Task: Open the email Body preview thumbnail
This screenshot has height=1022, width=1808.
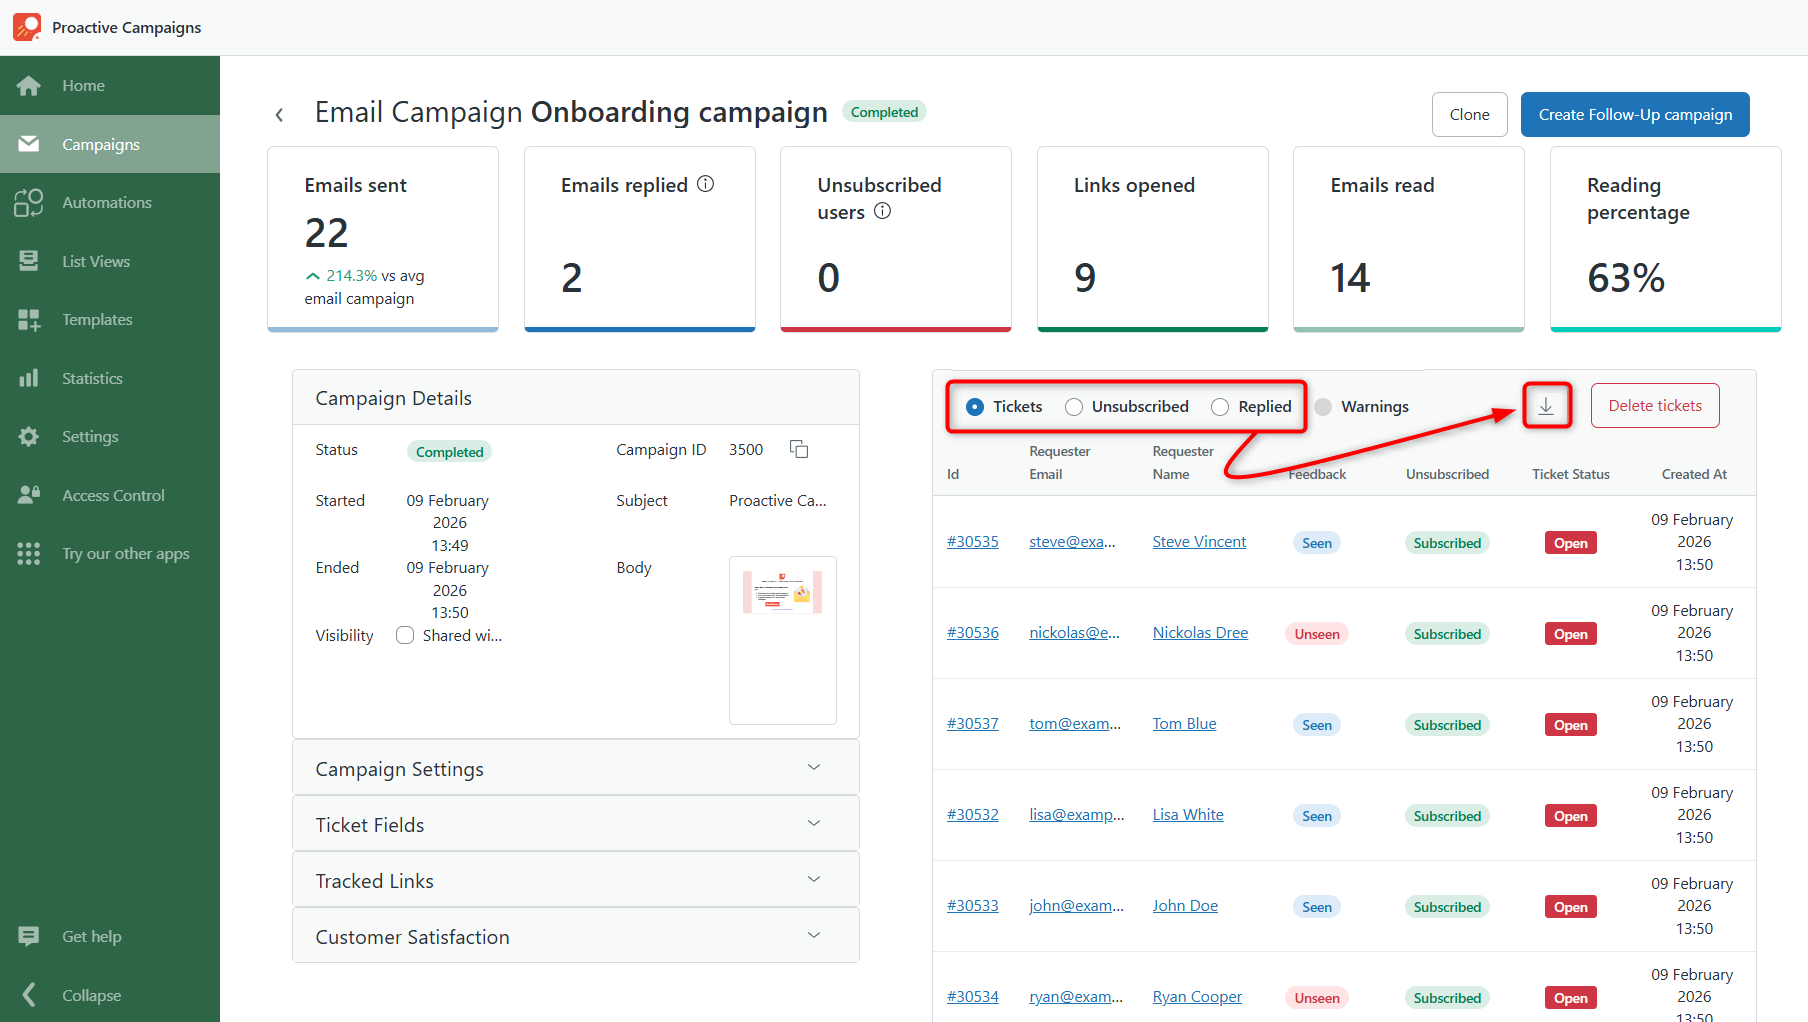Action: point(782,640)
